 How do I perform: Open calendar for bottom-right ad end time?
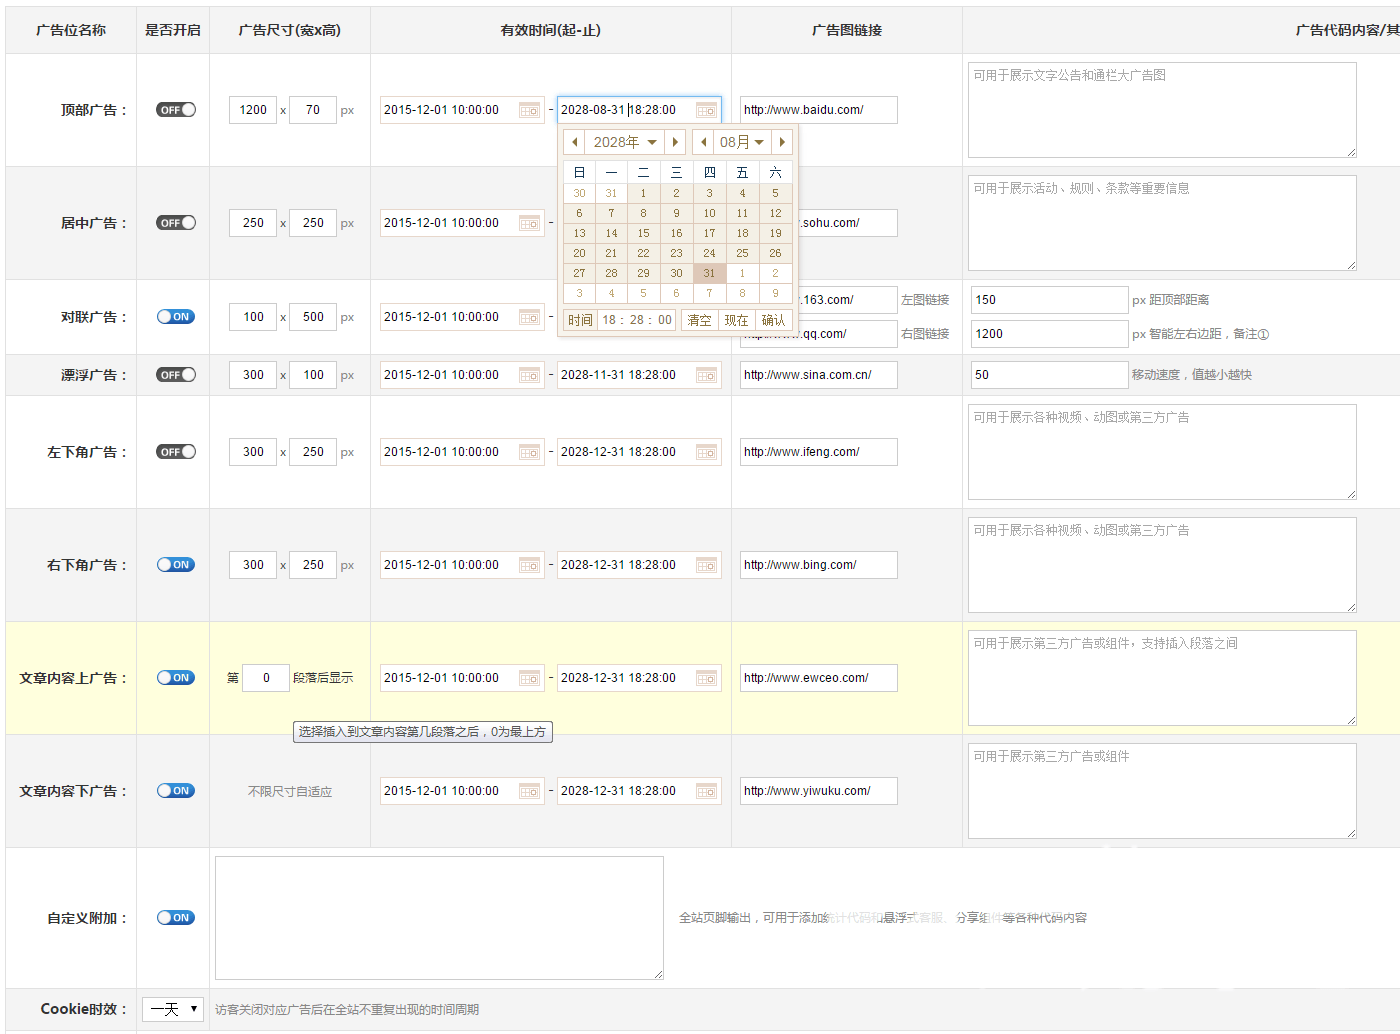pyautogui.click(x=706, y=565)
